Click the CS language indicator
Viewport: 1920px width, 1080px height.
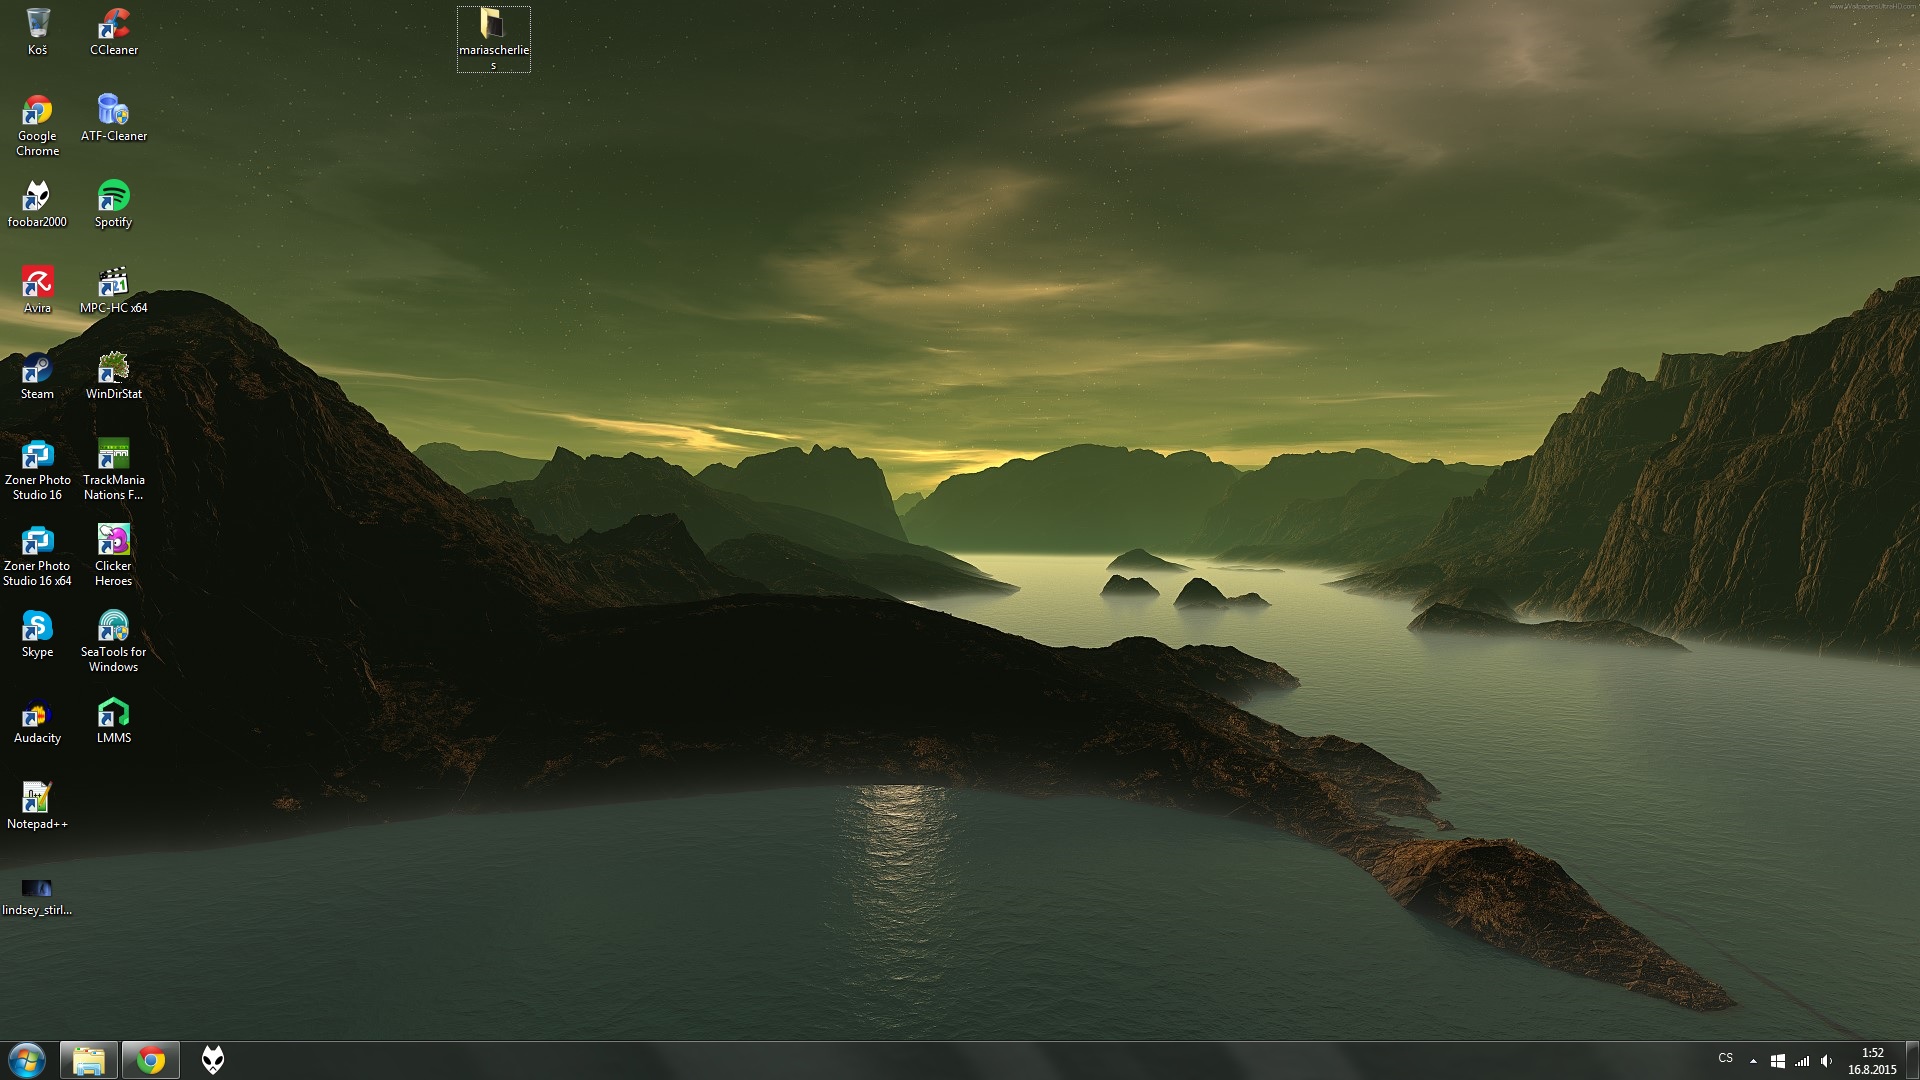pos(1725,1058)
